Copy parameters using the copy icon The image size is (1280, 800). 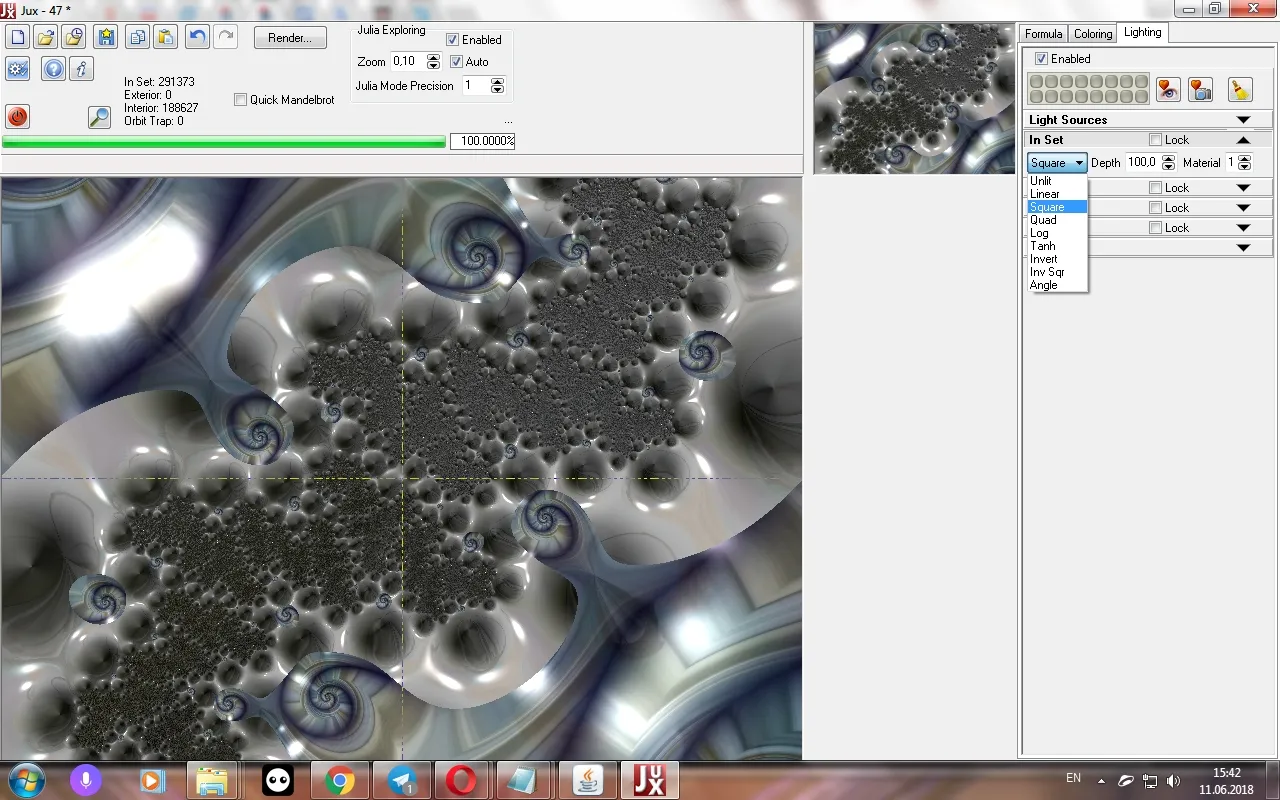137,38
